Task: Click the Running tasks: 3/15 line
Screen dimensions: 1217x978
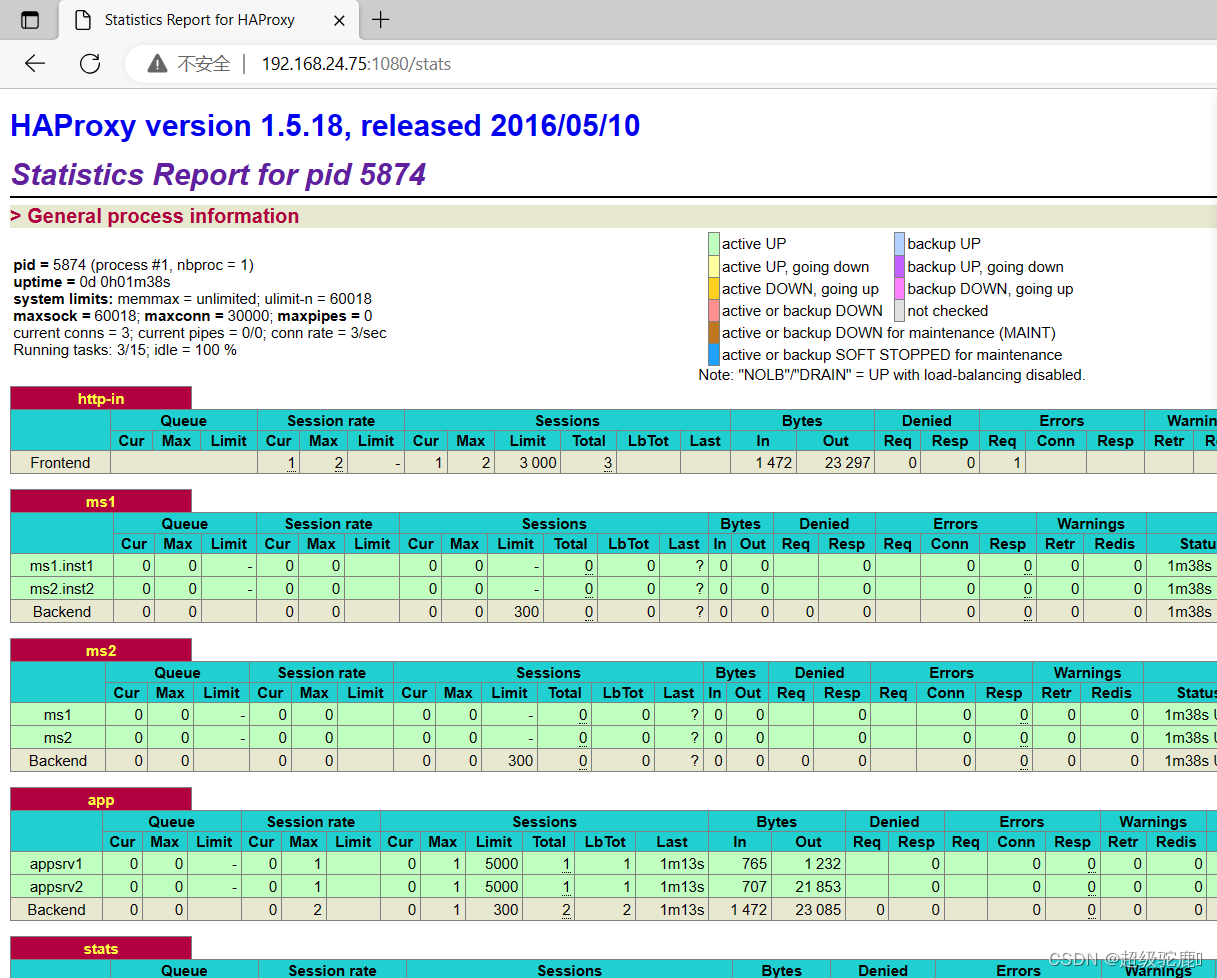Action: click(x=125, y=350)
